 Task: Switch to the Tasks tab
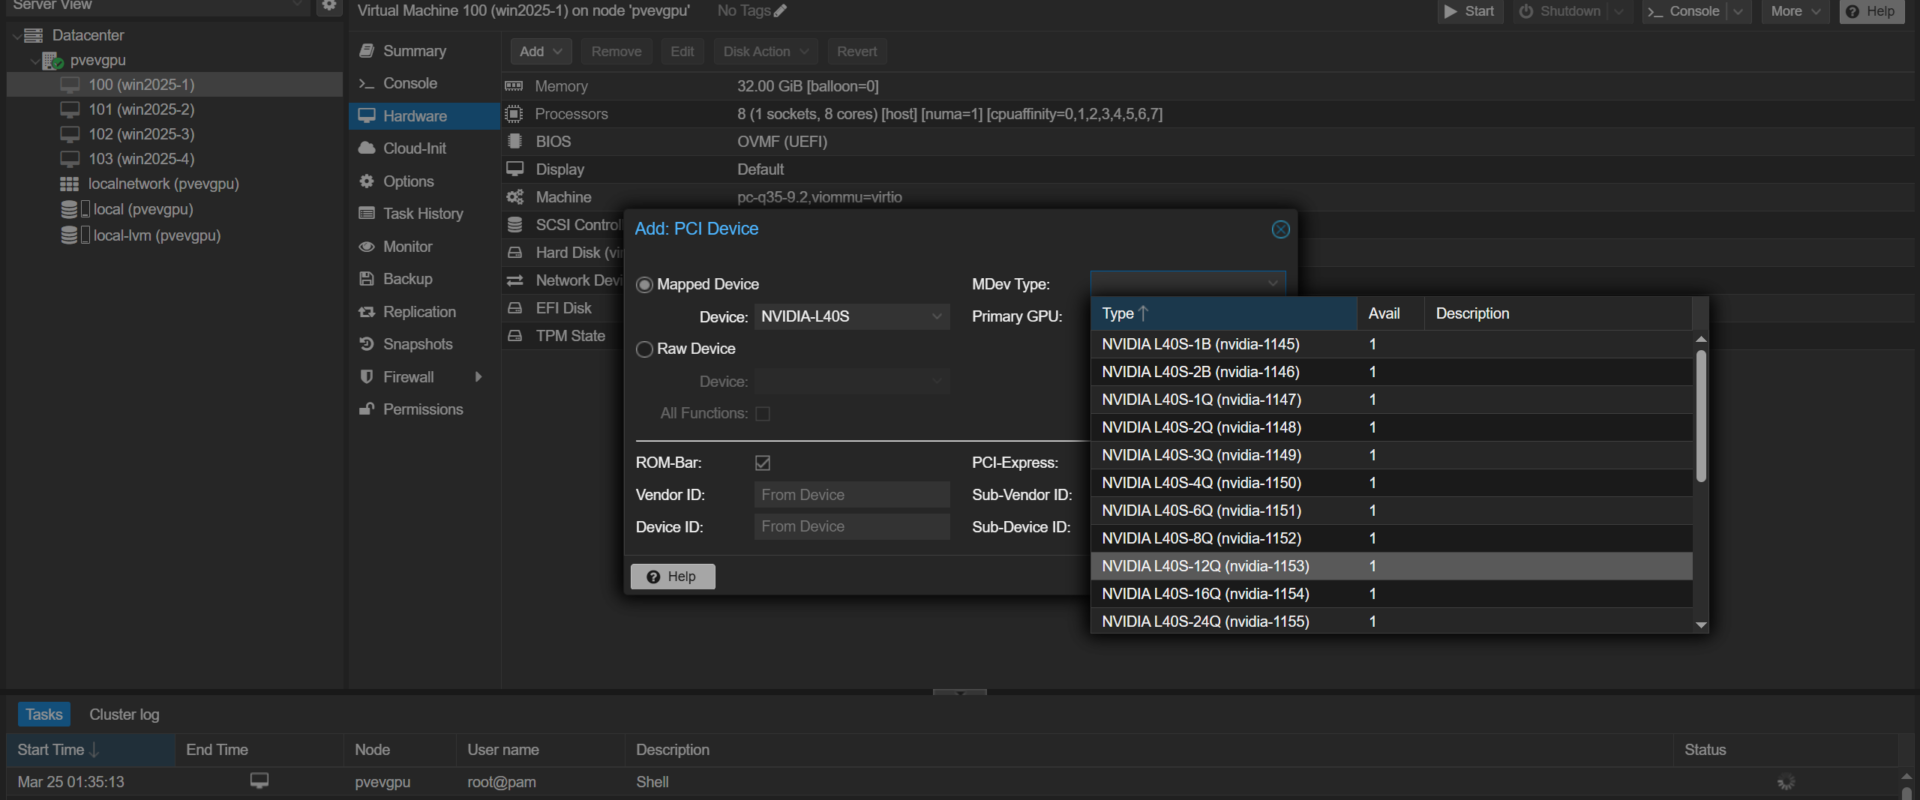(44, 714)
